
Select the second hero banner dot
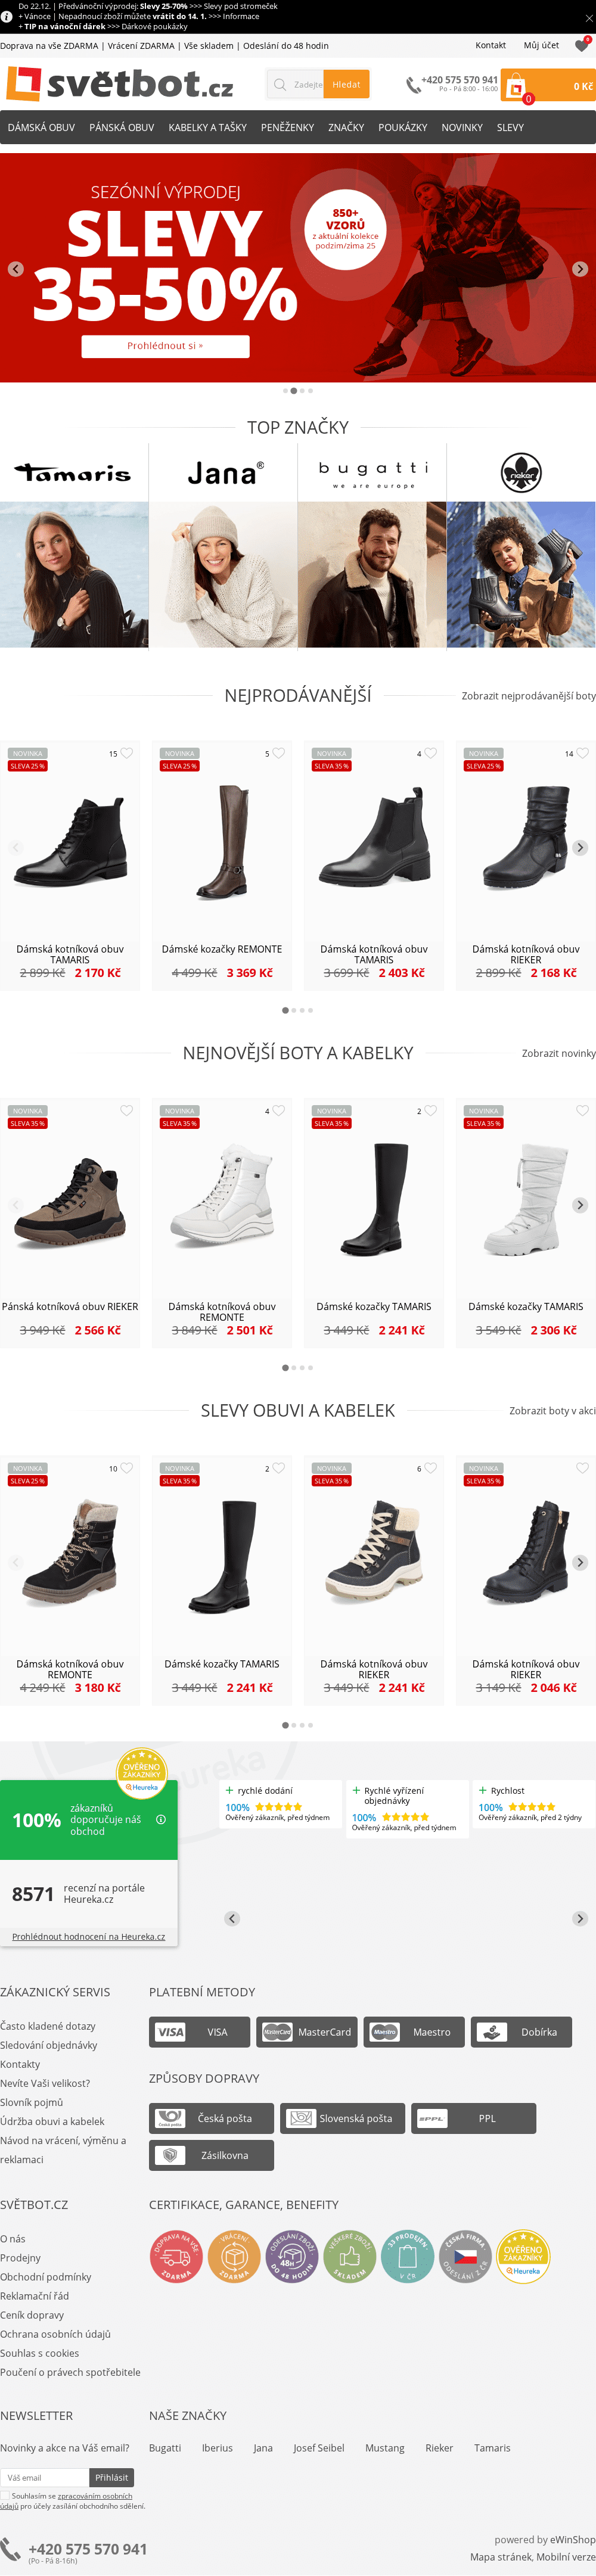point(293,391)
